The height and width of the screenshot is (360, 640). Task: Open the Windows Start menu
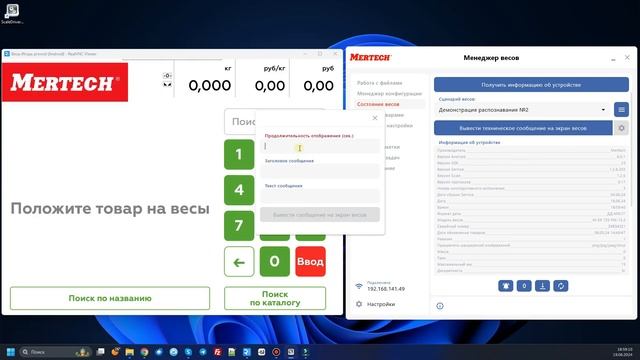pyautogui.click(x=11, y=352)
